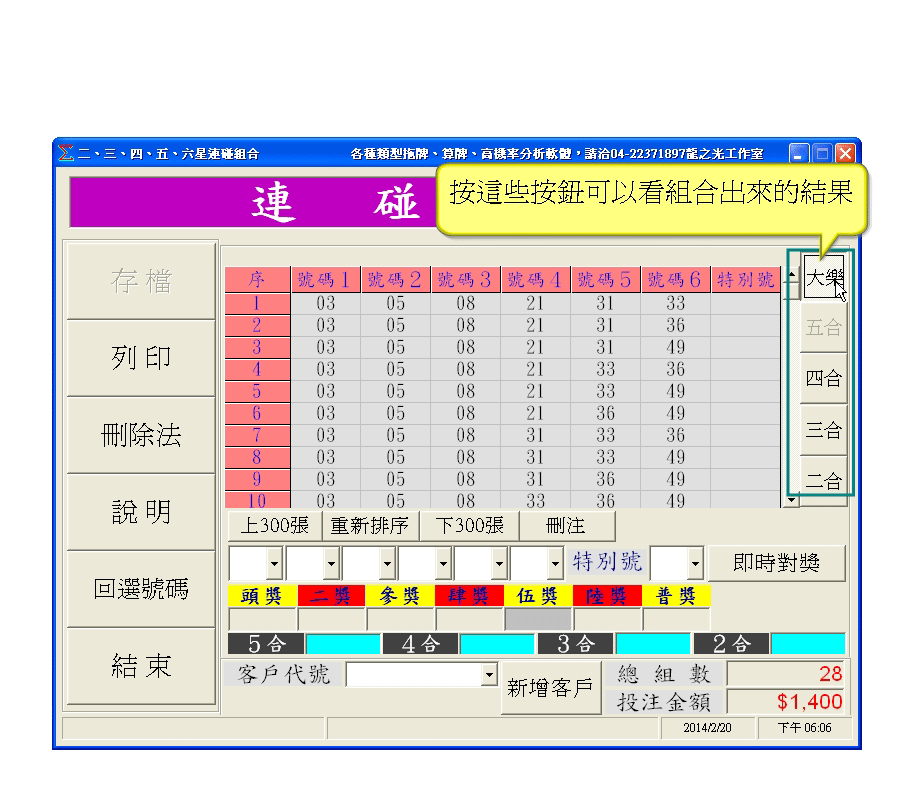The image size is (915, 799).
Task: Click the cyan field next to 5合
Action: tap(343, 644)
